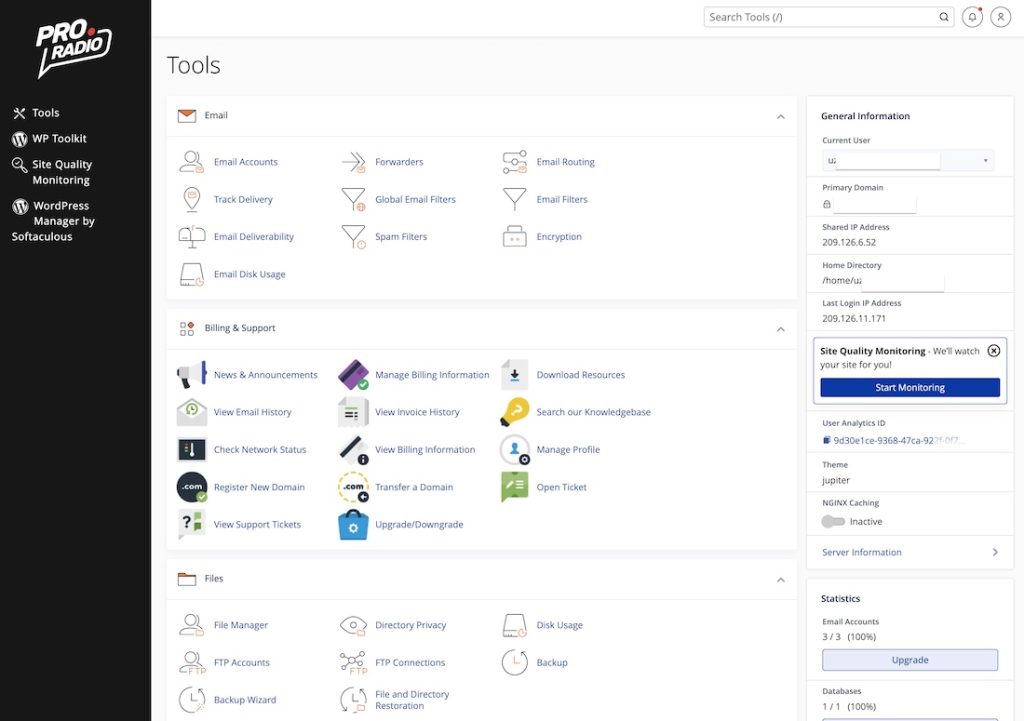Click the Search Tools field
Image resolution: width=1024 pixels, height=721 pixels.
tap(820, 16)
